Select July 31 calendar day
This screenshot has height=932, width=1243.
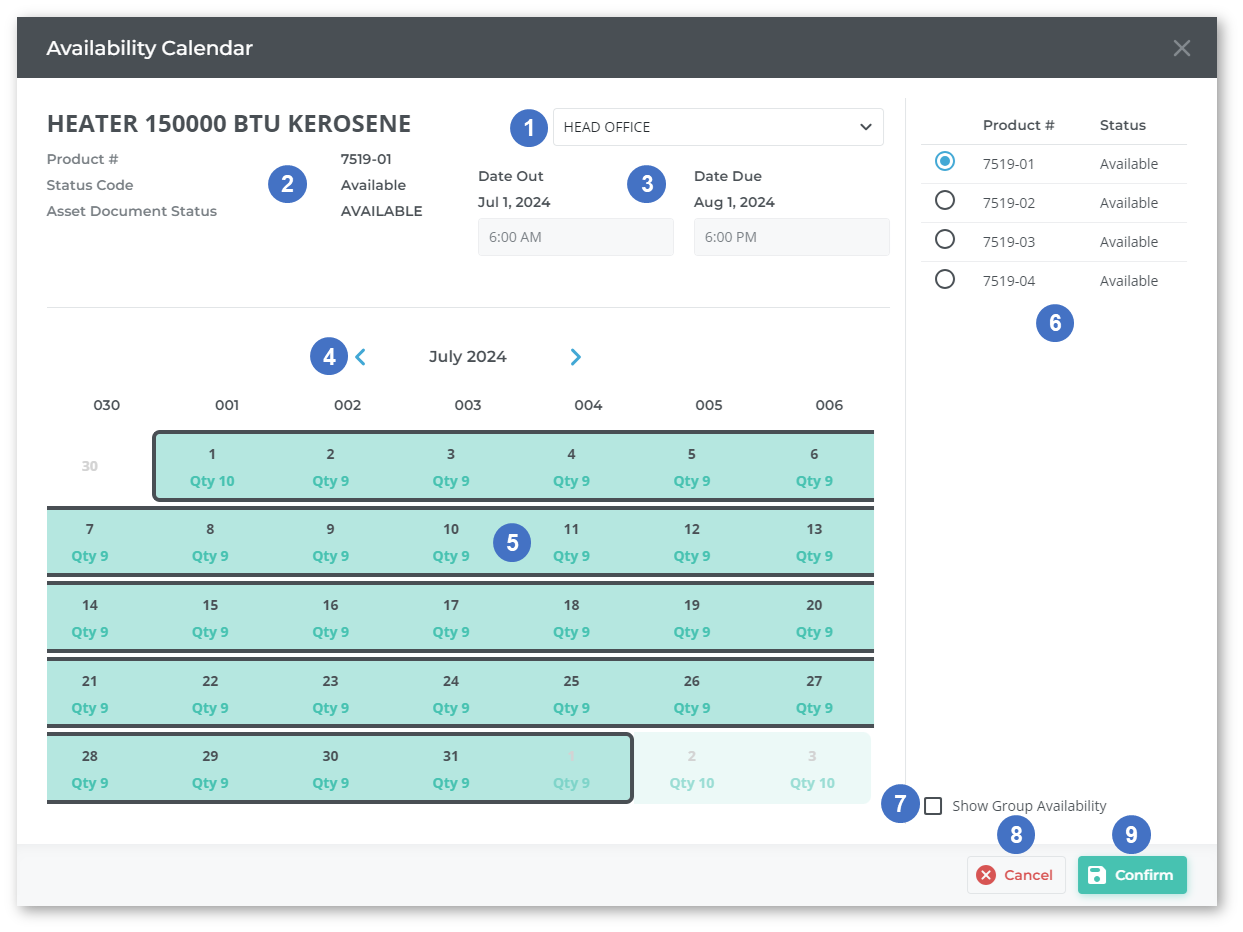click(x=451, y=769)
